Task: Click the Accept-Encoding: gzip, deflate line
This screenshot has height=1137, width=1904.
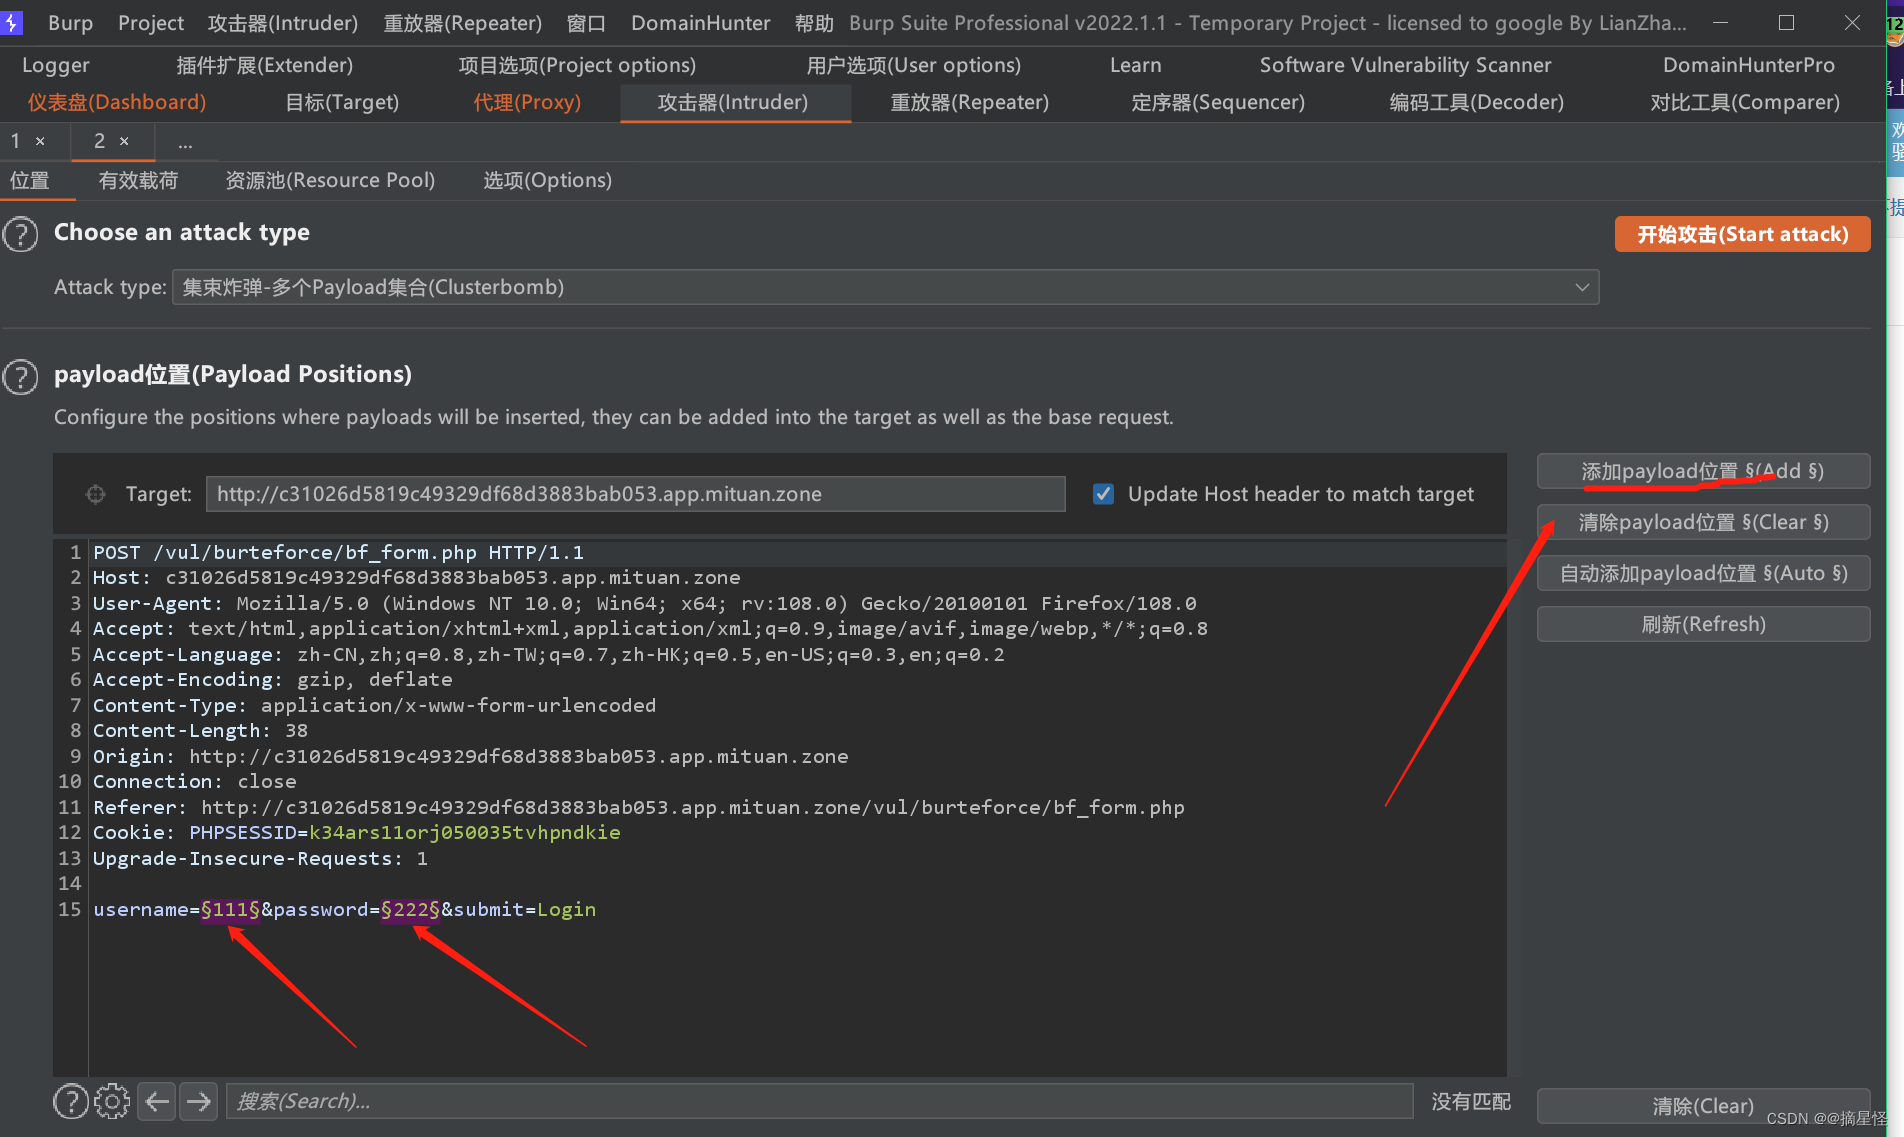Action: pos(272,679)
